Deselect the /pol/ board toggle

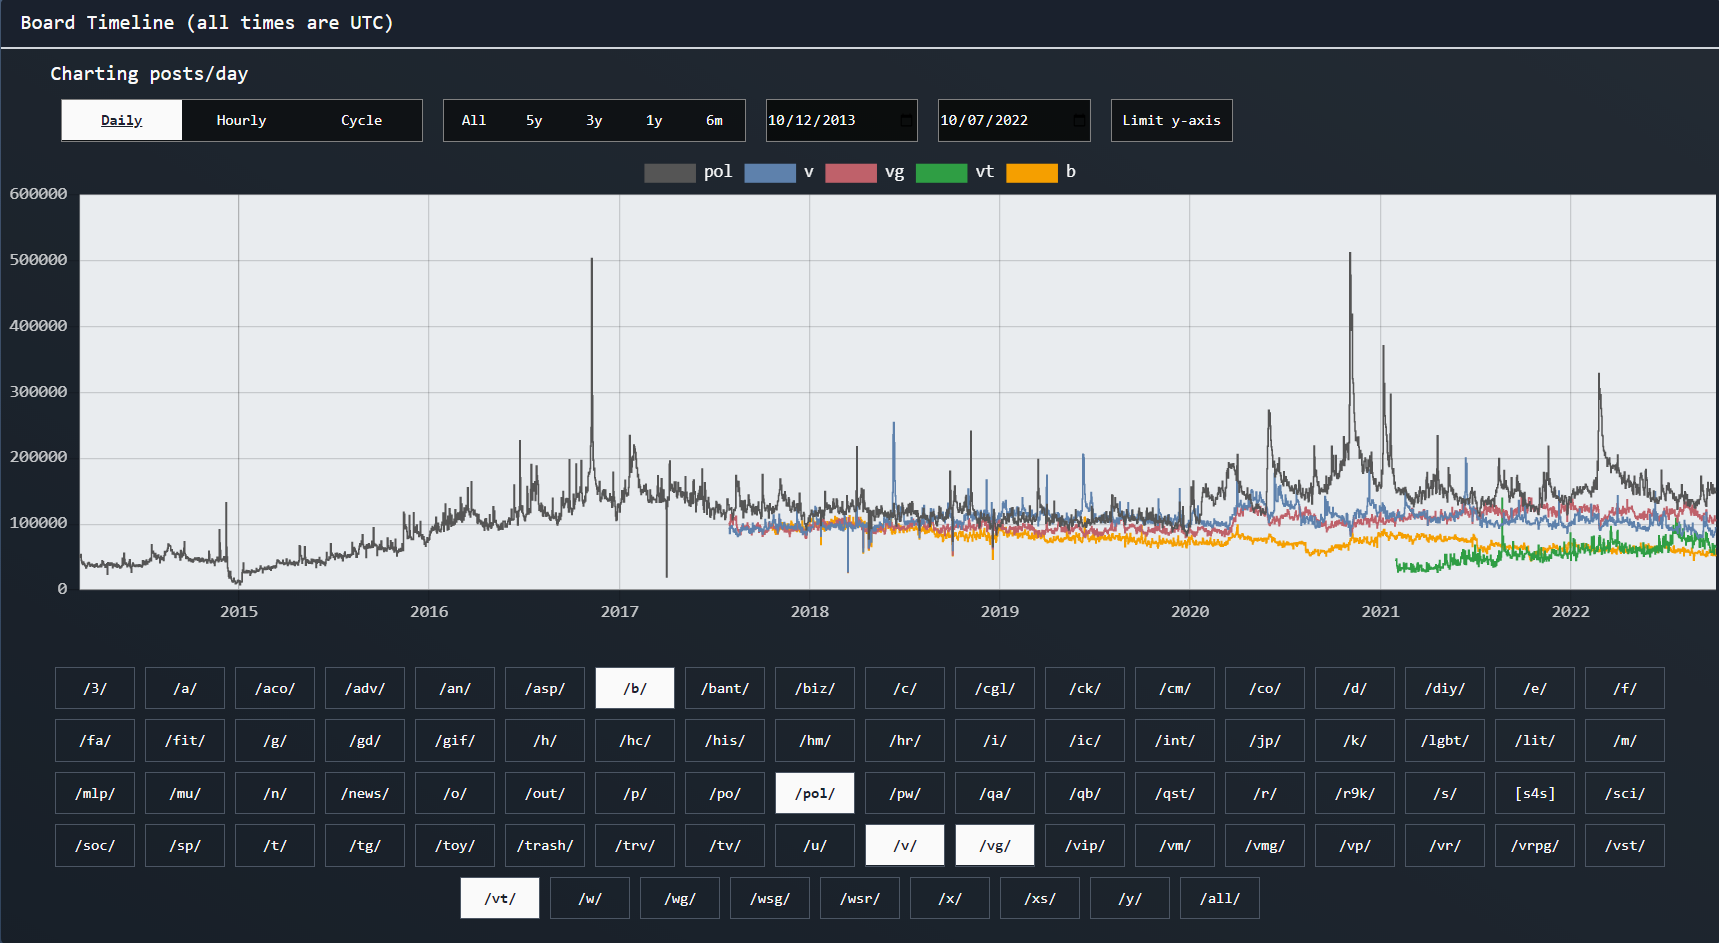coord(814,793)
